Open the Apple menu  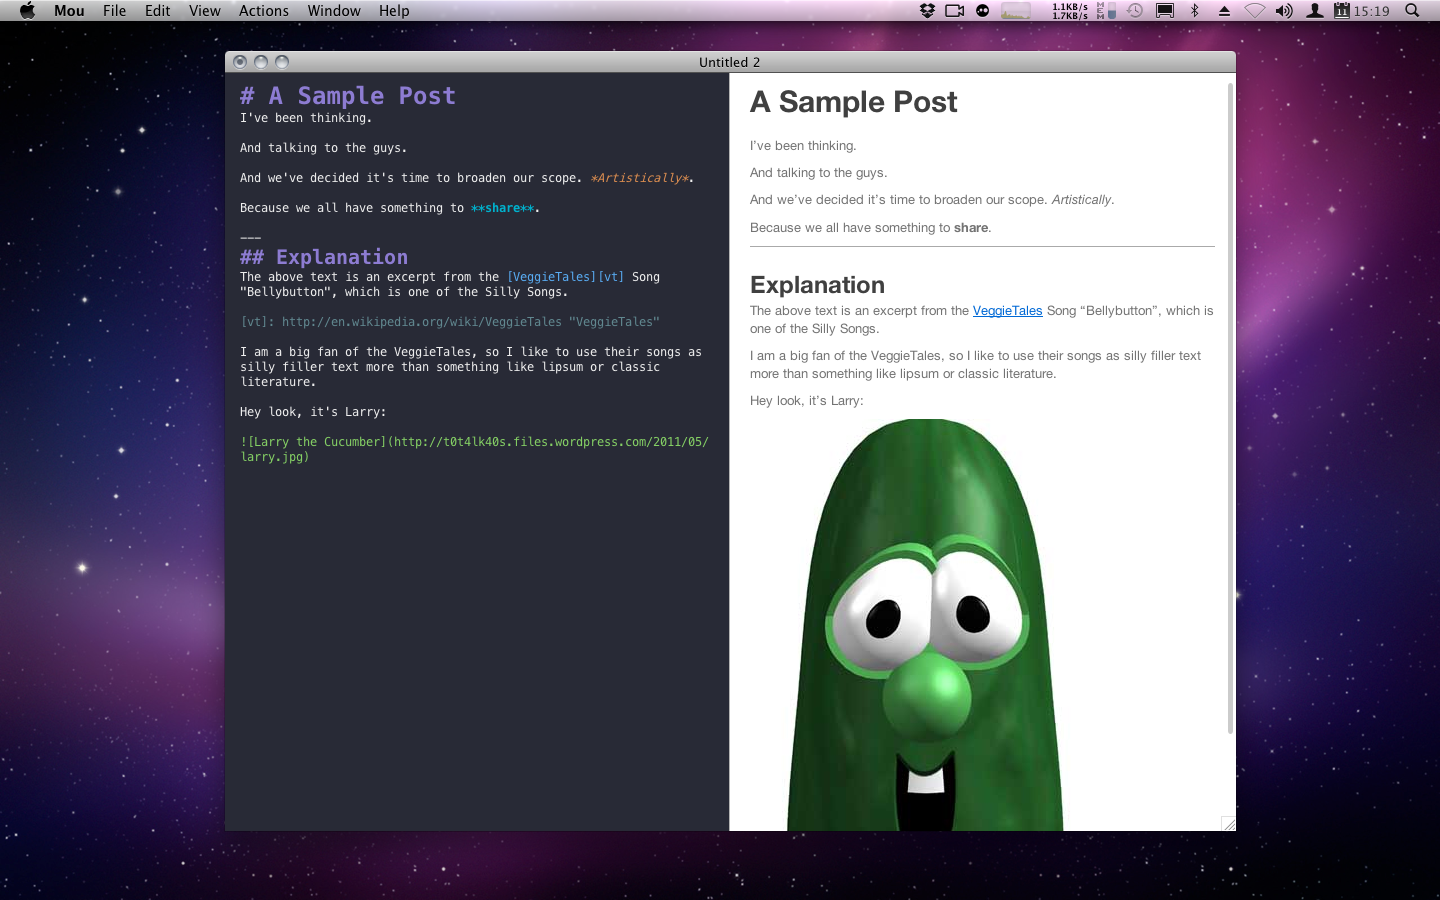pos(27,11)
